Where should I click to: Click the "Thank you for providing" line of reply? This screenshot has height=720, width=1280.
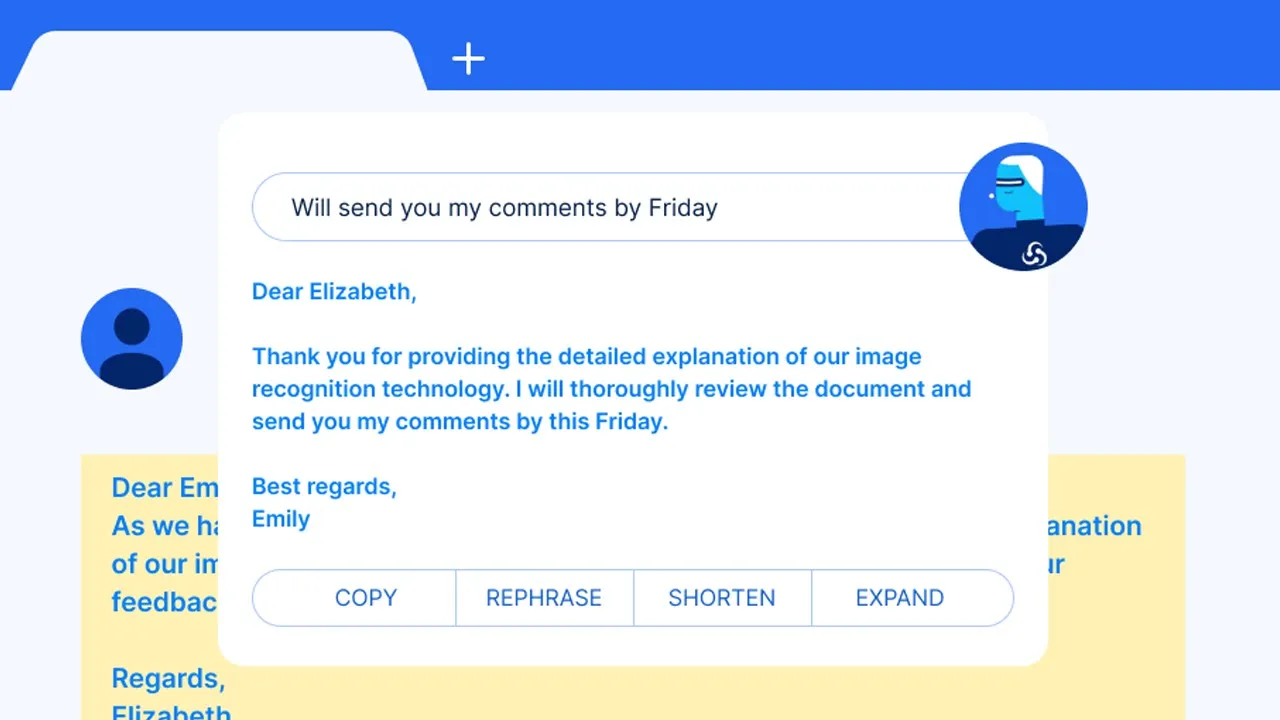[x=586, y=357]
